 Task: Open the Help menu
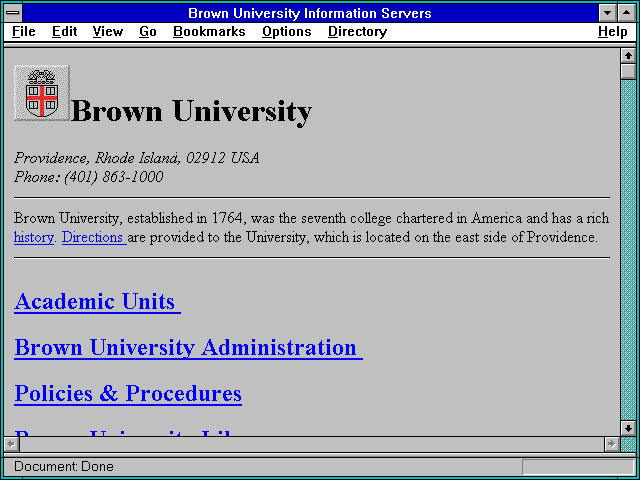click(613, 32)
